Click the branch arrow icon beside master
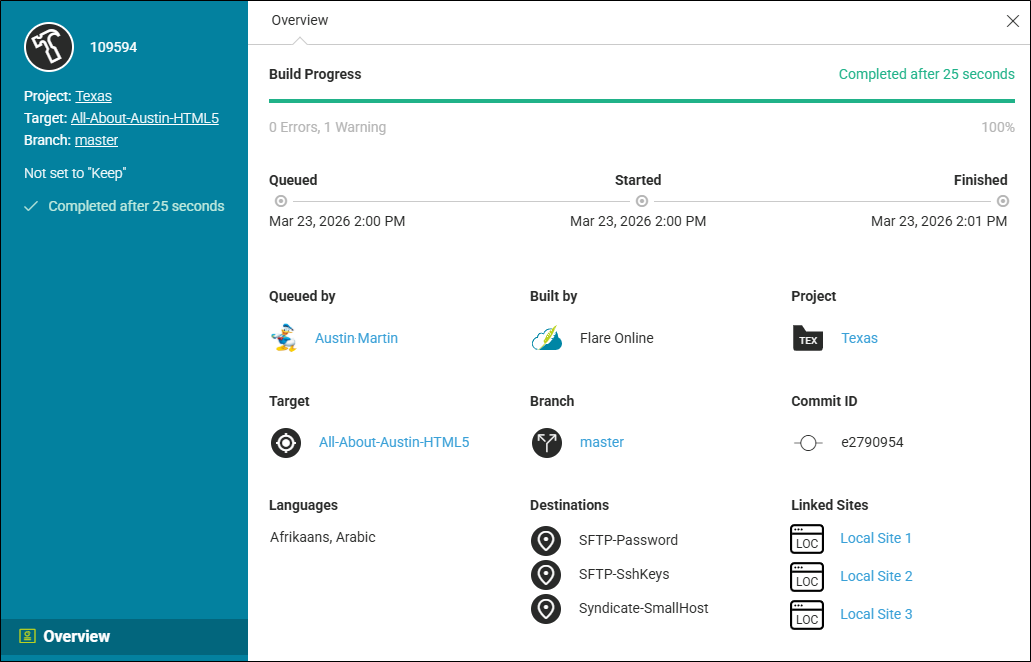The height and width of the screenshot is (662, 1031). click(x=547, y=442)
